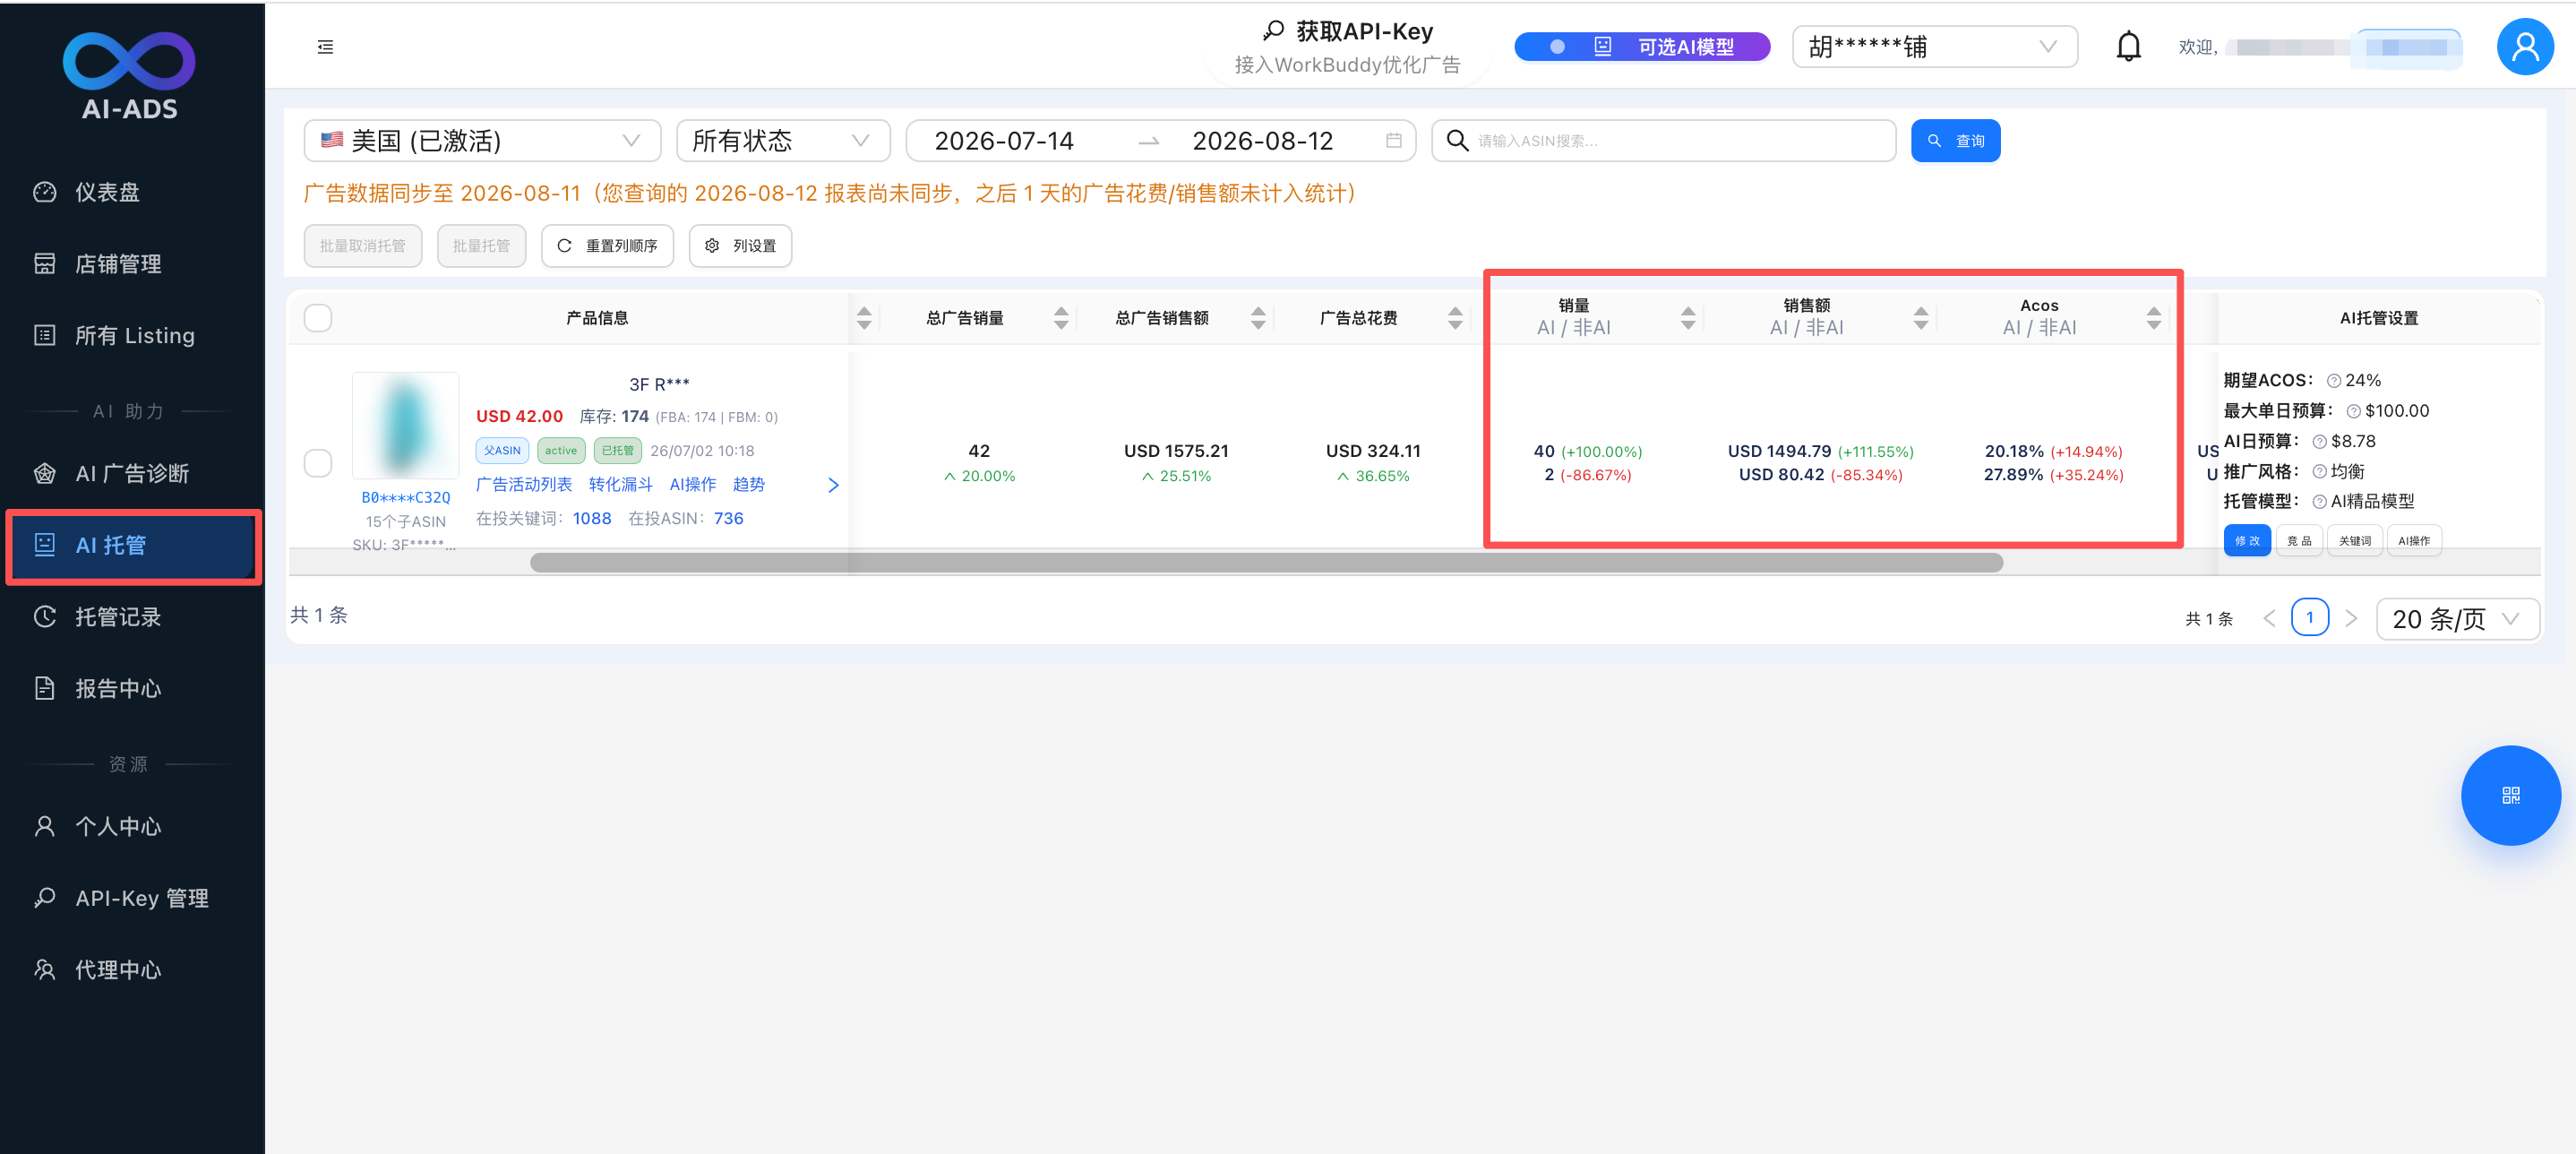The height and width of the screenshot is (1154, 2576).
Task: Click the blue 修改 button
Action: click(2246, 541)
